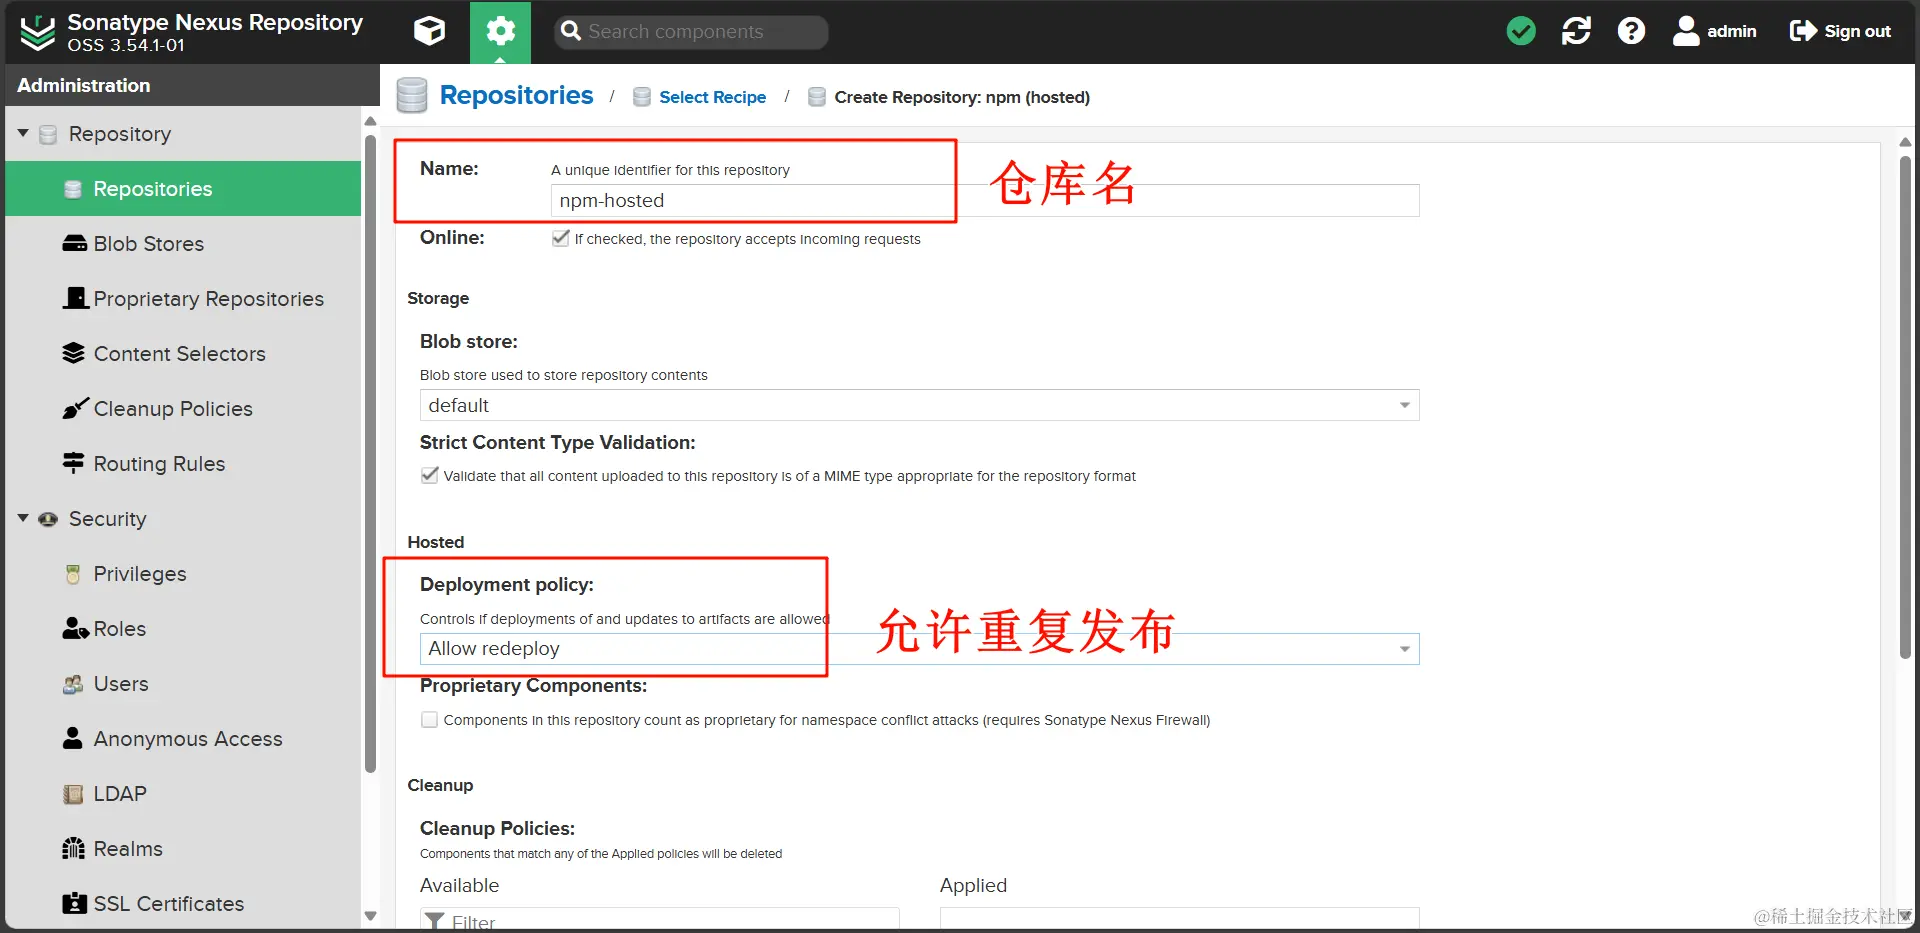Click the Available cleanup policies Filter field

pos(660,920)
